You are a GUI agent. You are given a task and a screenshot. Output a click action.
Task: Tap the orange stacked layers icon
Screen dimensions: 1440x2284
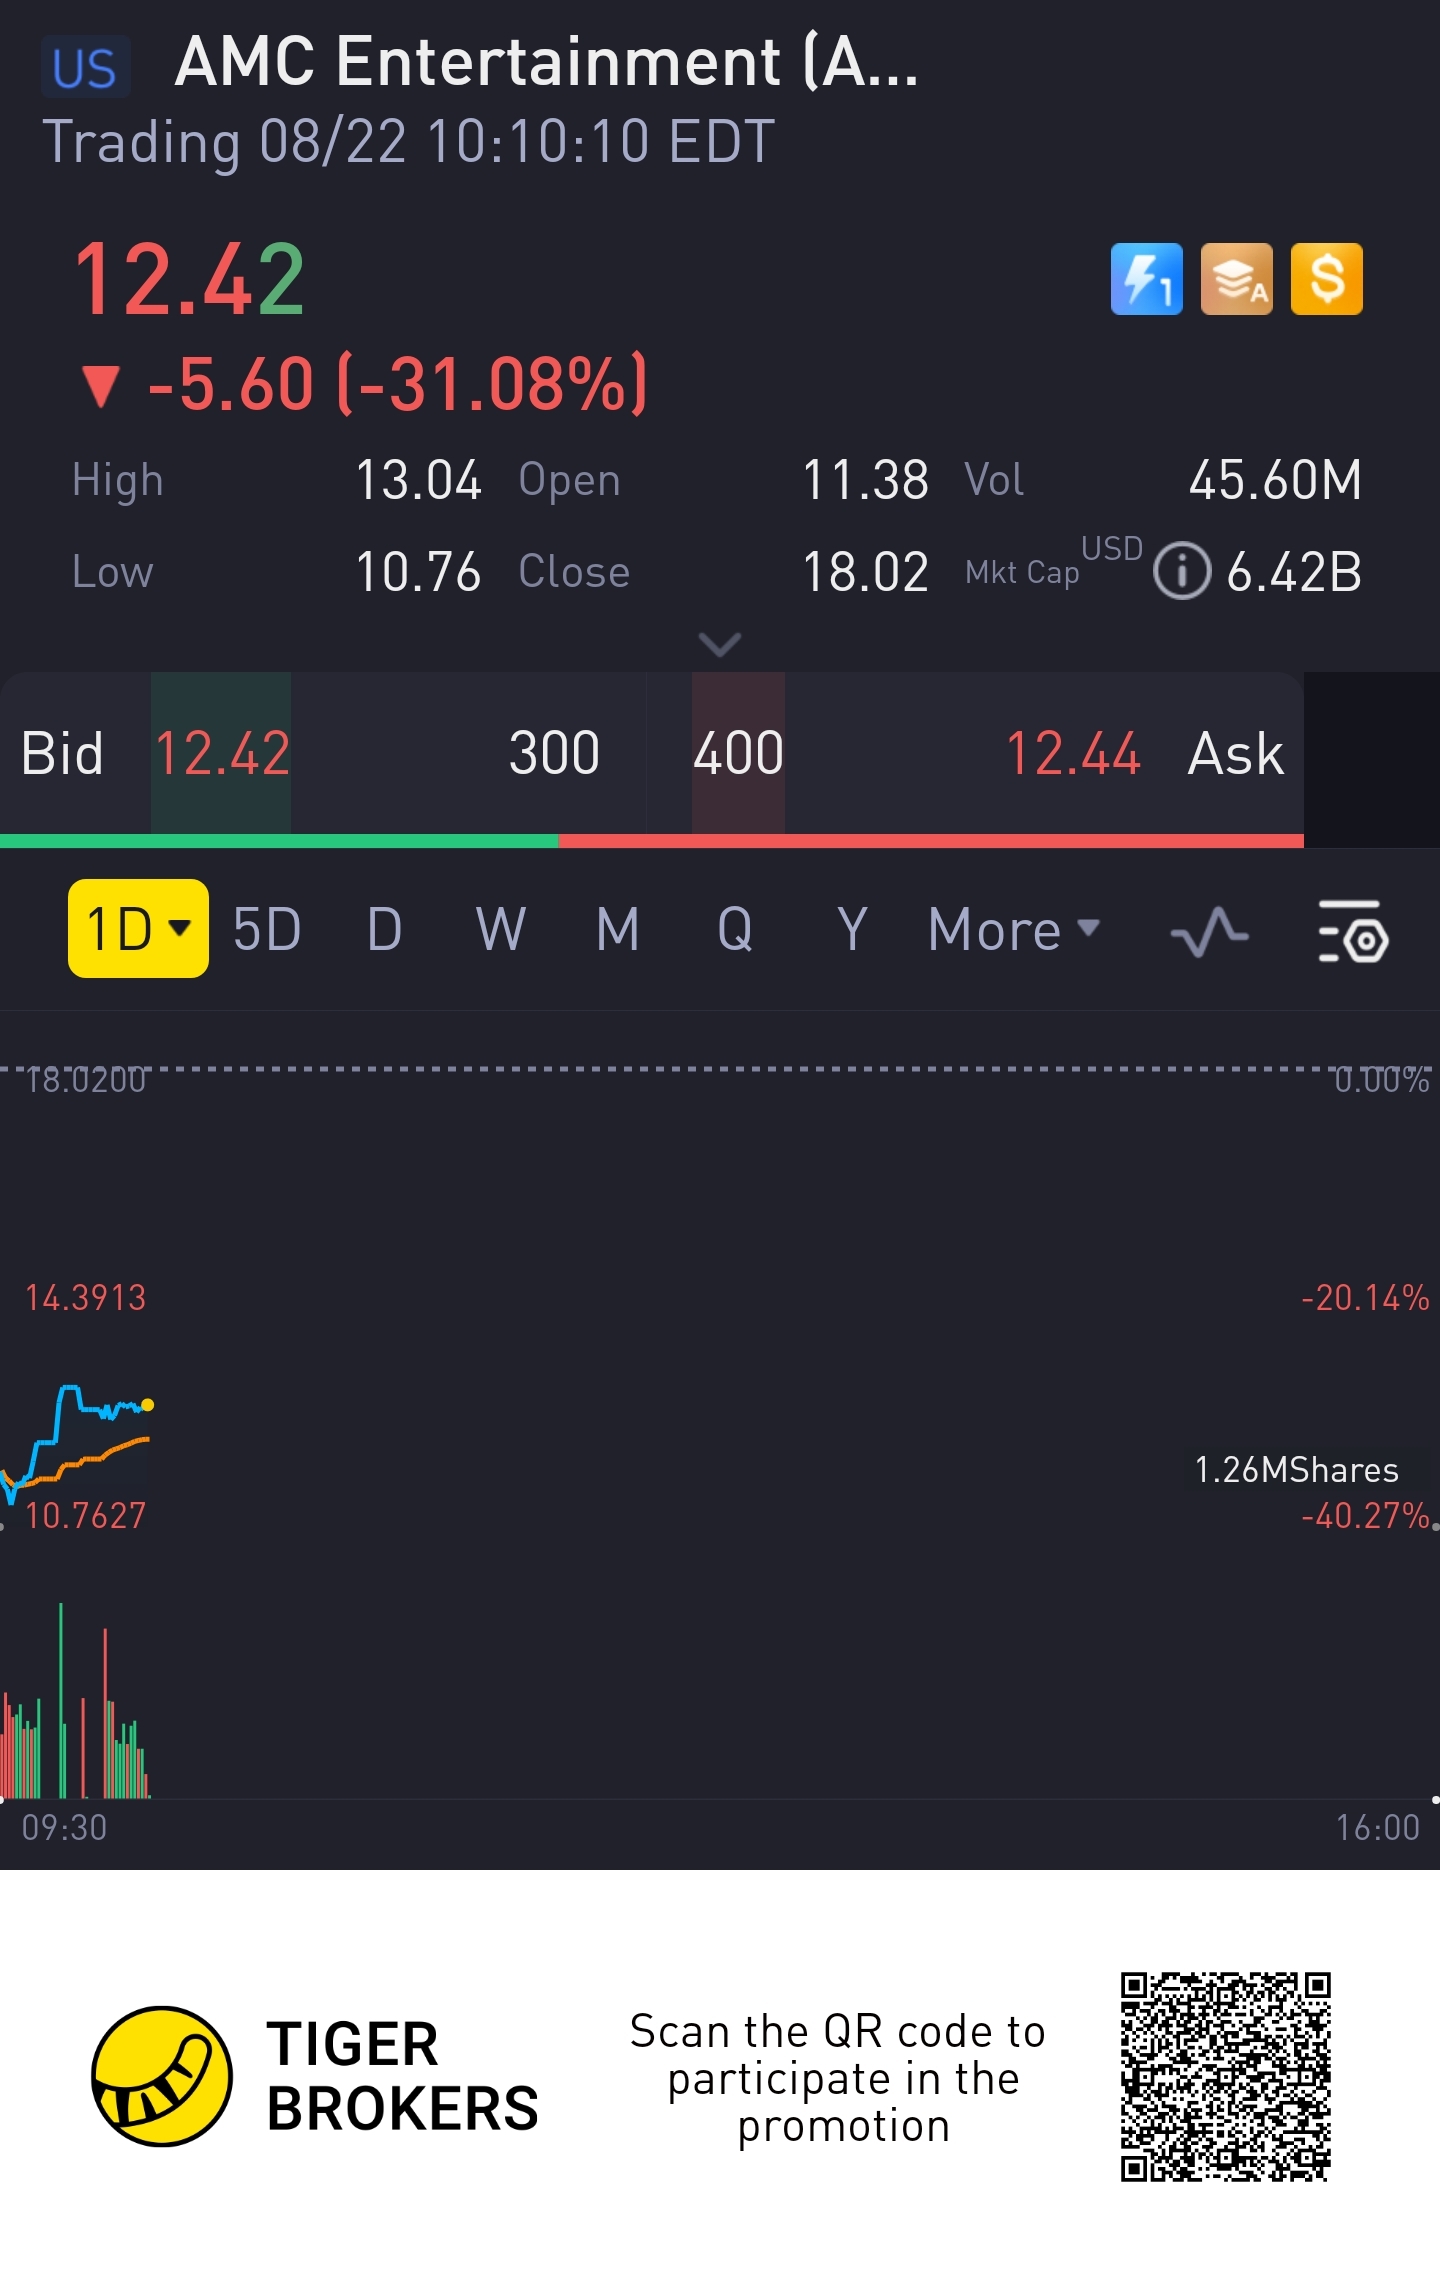(1236, 279)
